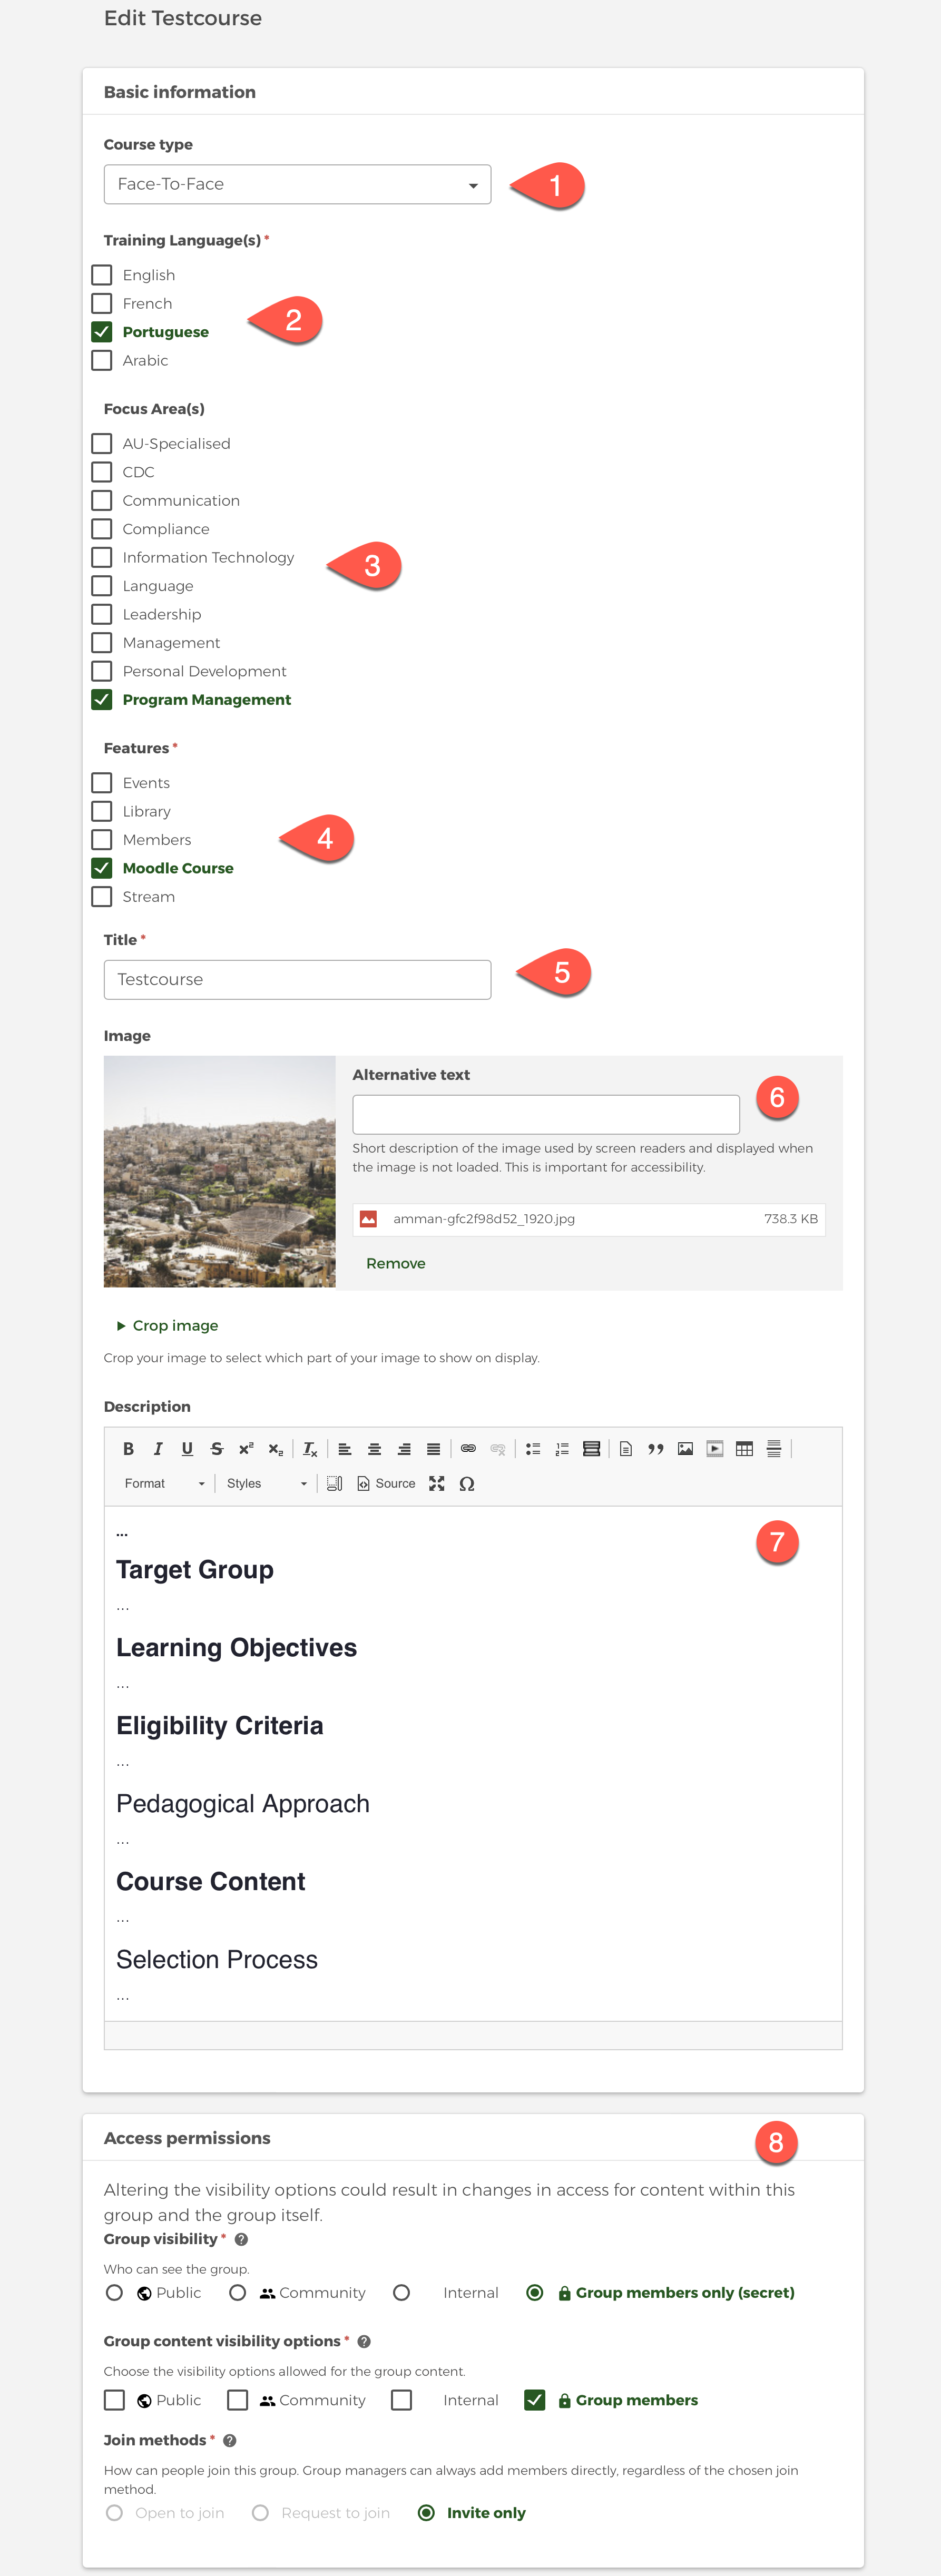The height and width of the screenshot is (2576, 941).
Task: Insert a numbered list
Action: pyautogui.click(x=562, y=1449)
